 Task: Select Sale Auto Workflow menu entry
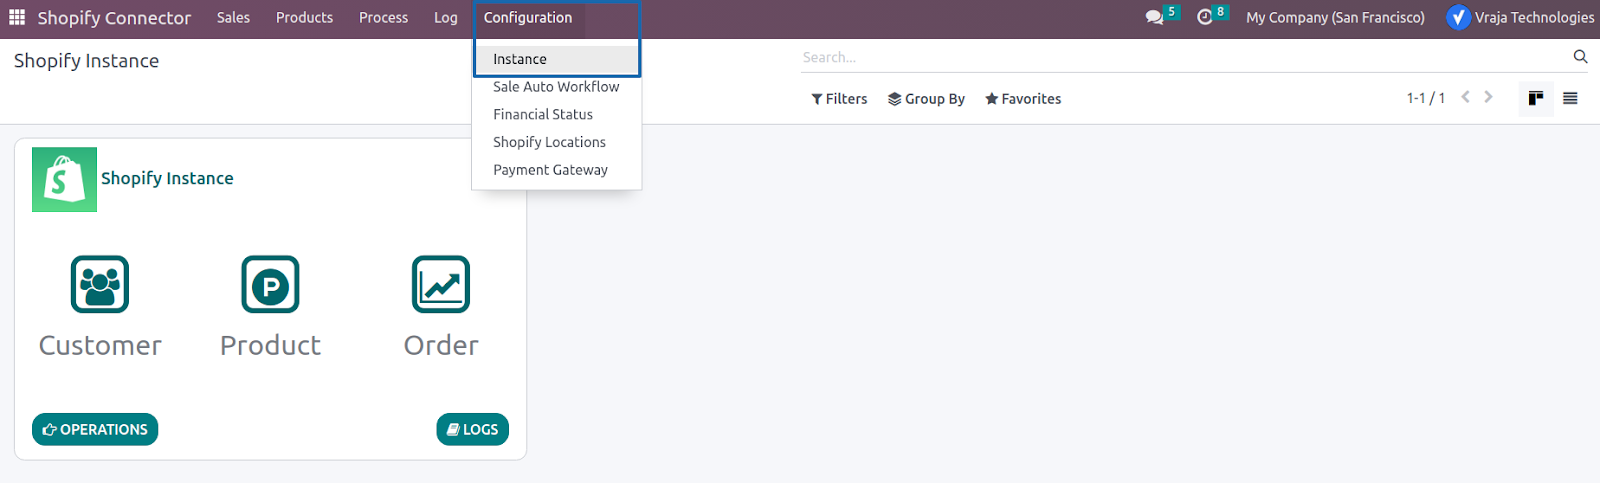[x=556, y=87]
